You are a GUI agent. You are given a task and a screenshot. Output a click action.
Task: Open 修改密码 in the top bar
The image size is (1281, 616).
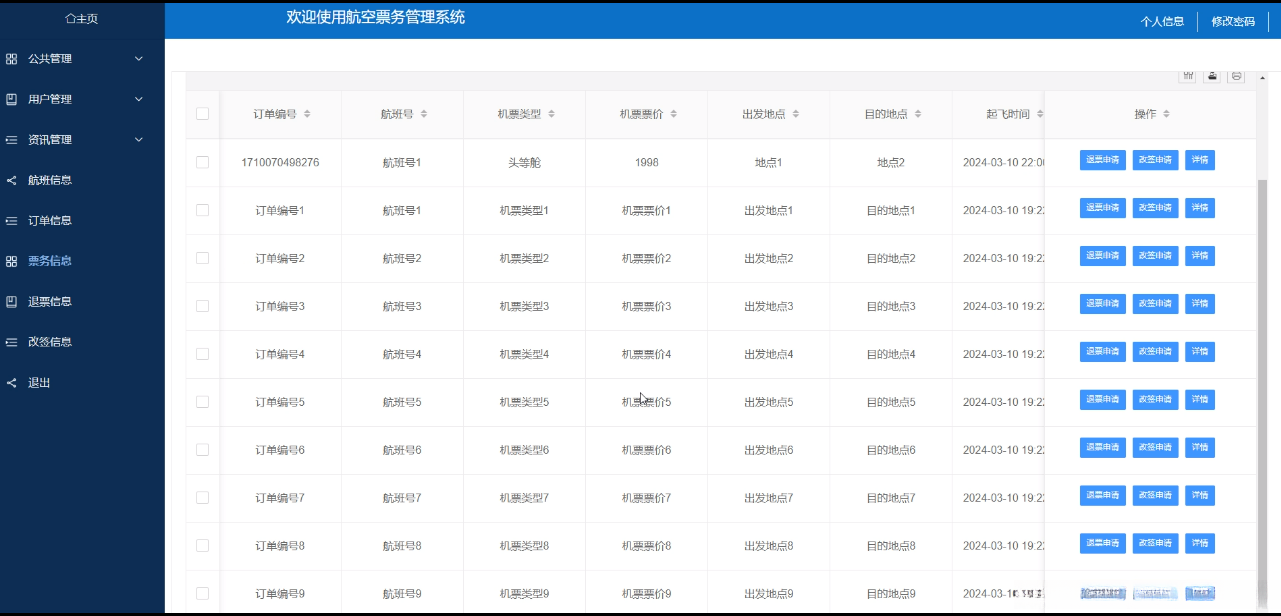(1233, 21)
